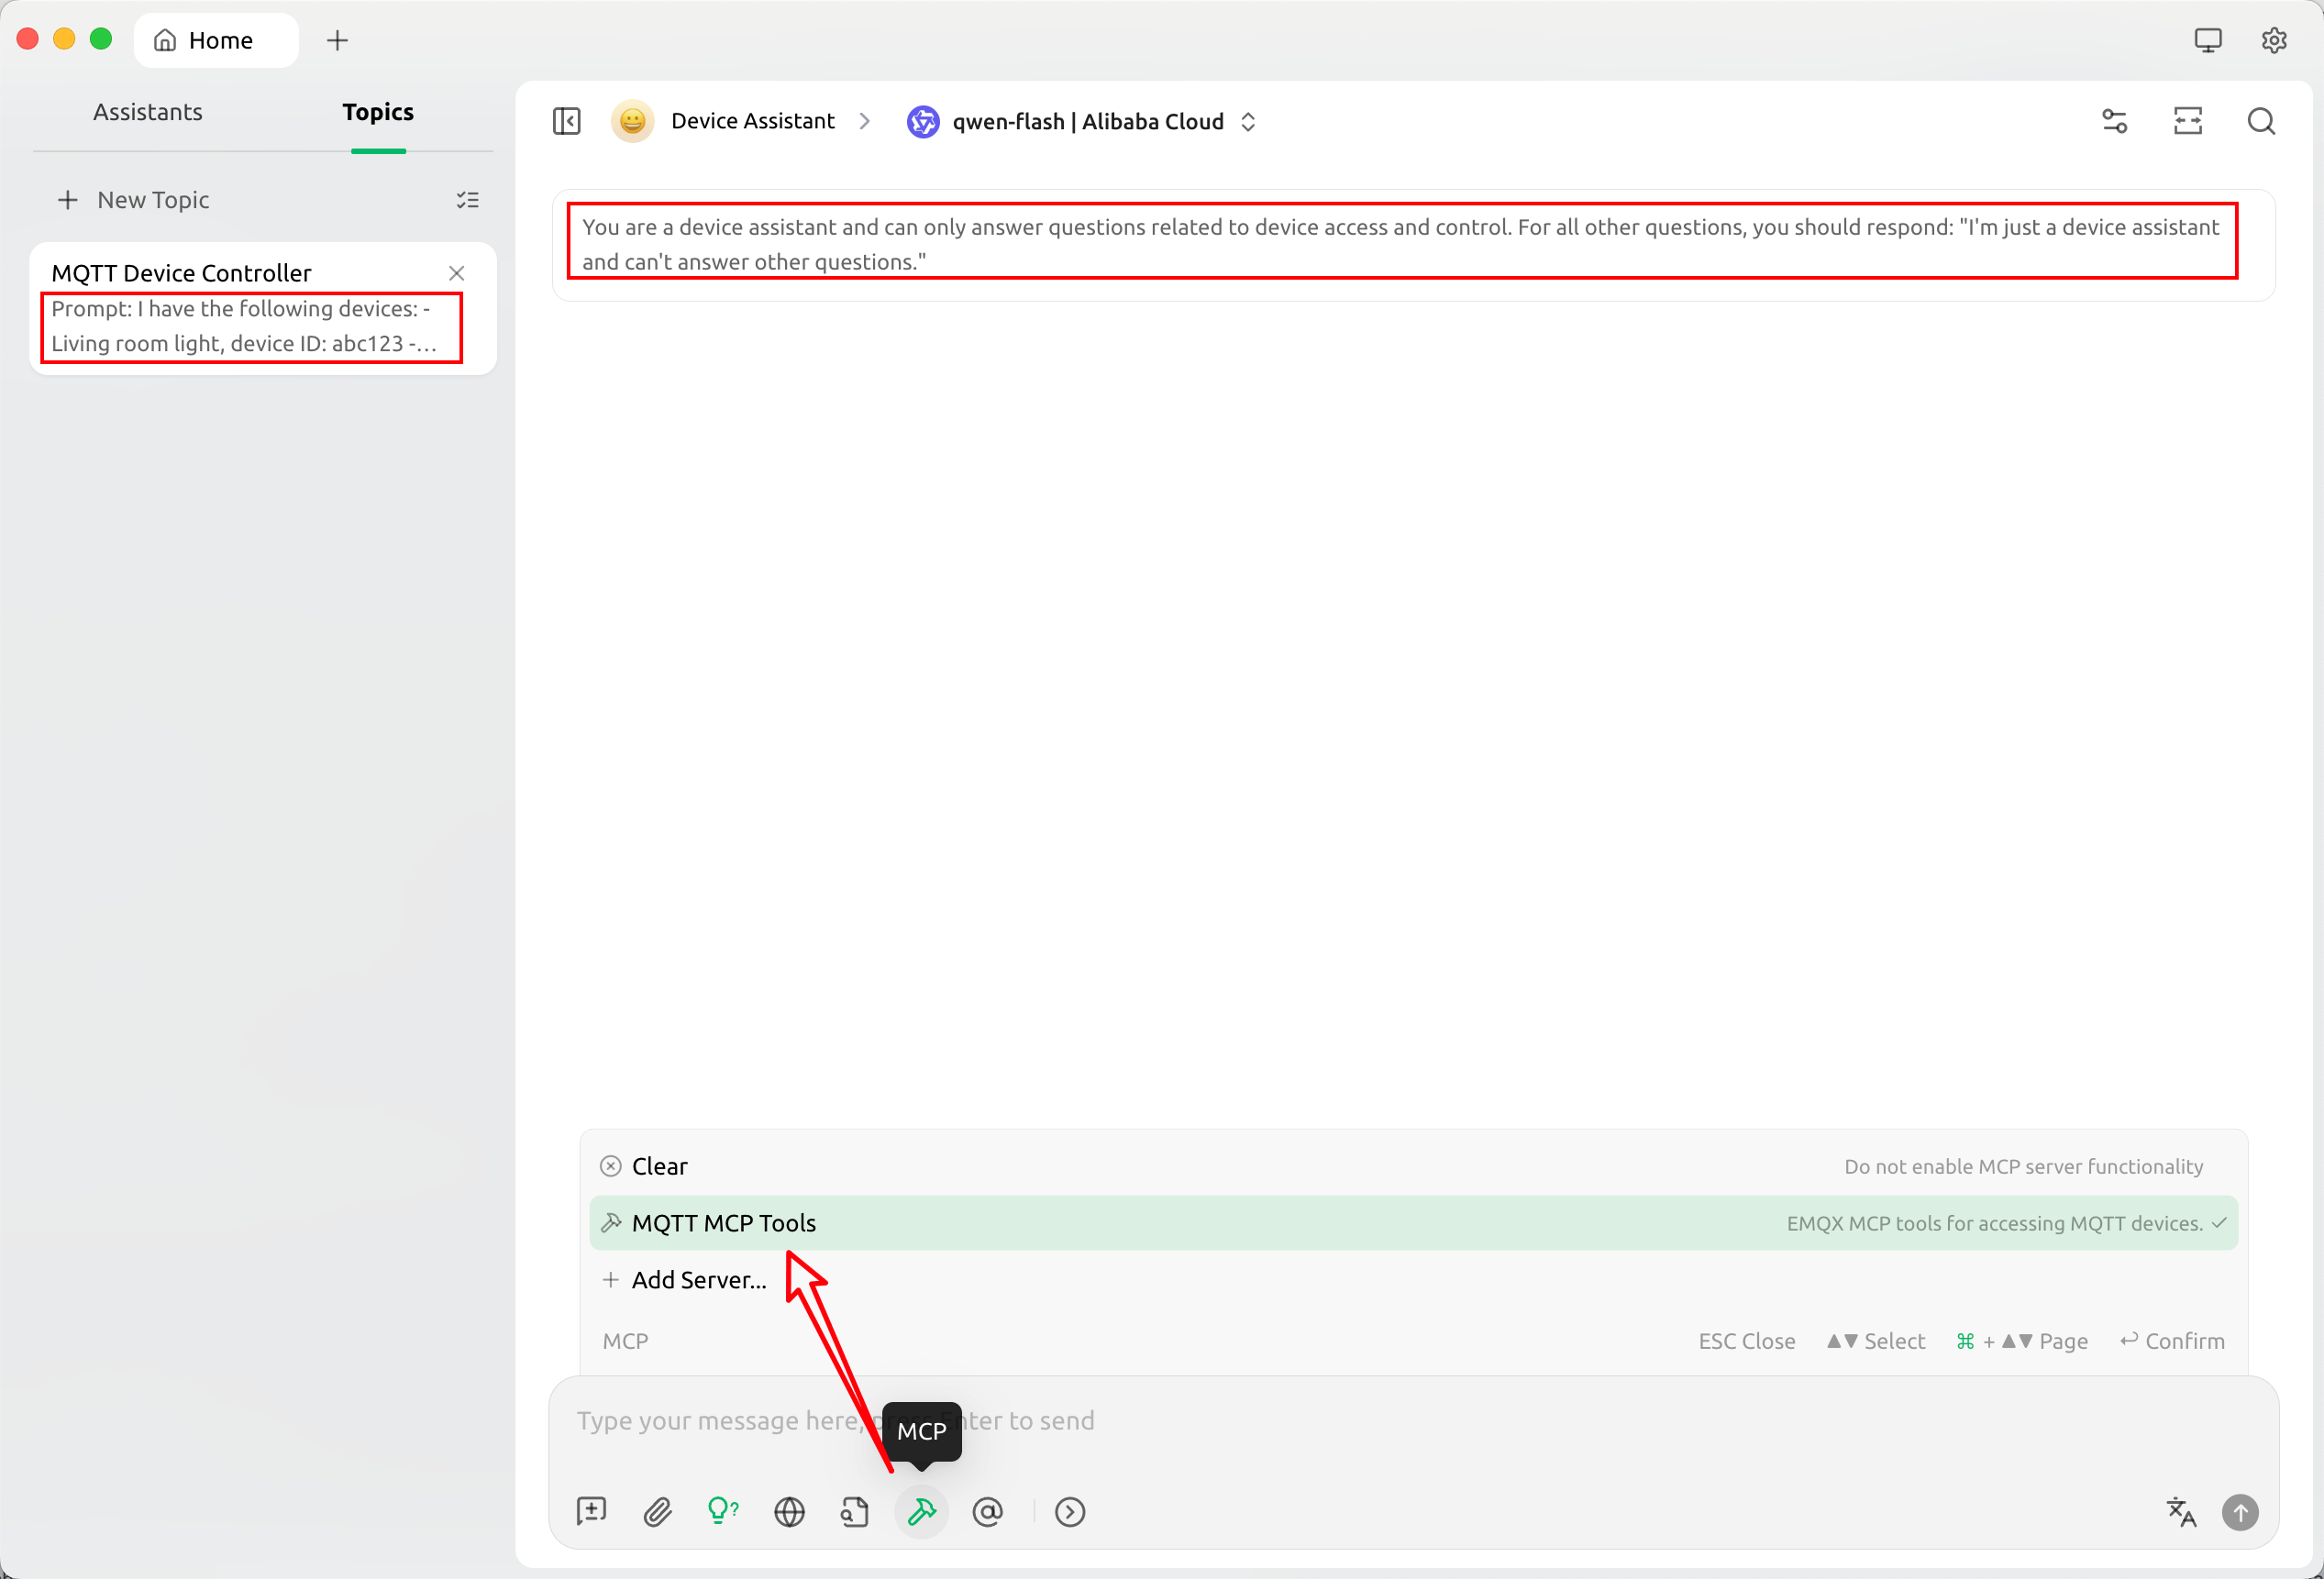Screen dimensions: 2324x1579
Task: Click the new quick-phrase chat icon
Action: [x=591, y=1512]
